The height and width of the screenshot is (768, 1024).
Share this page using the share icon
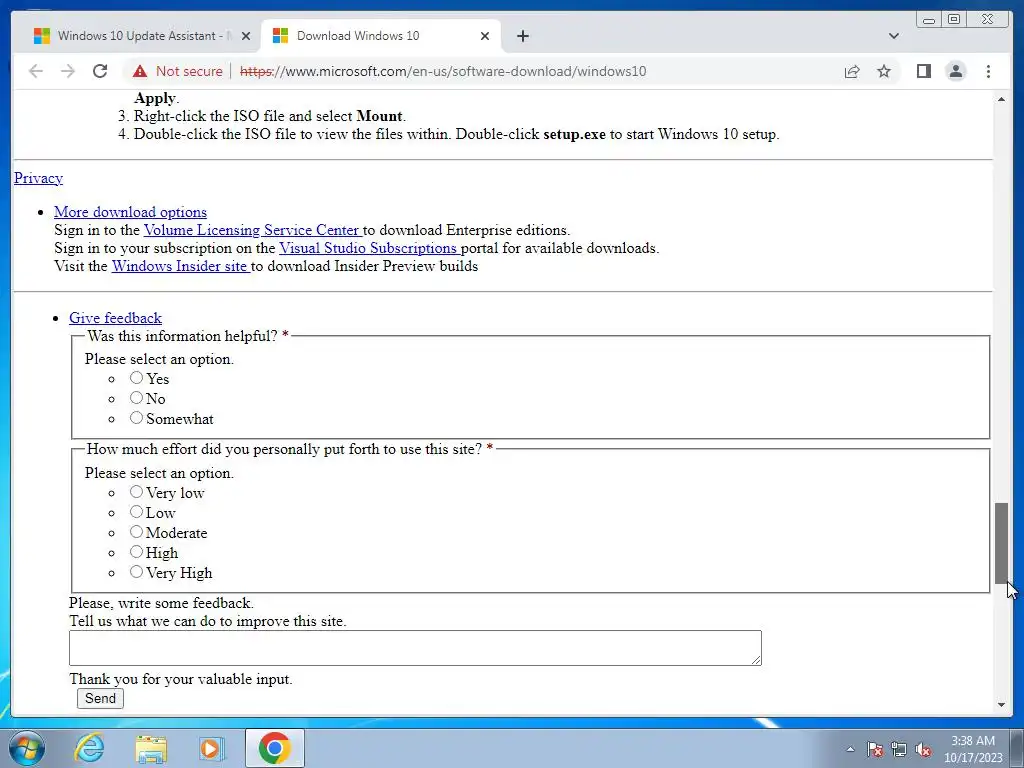coord(852,71)
